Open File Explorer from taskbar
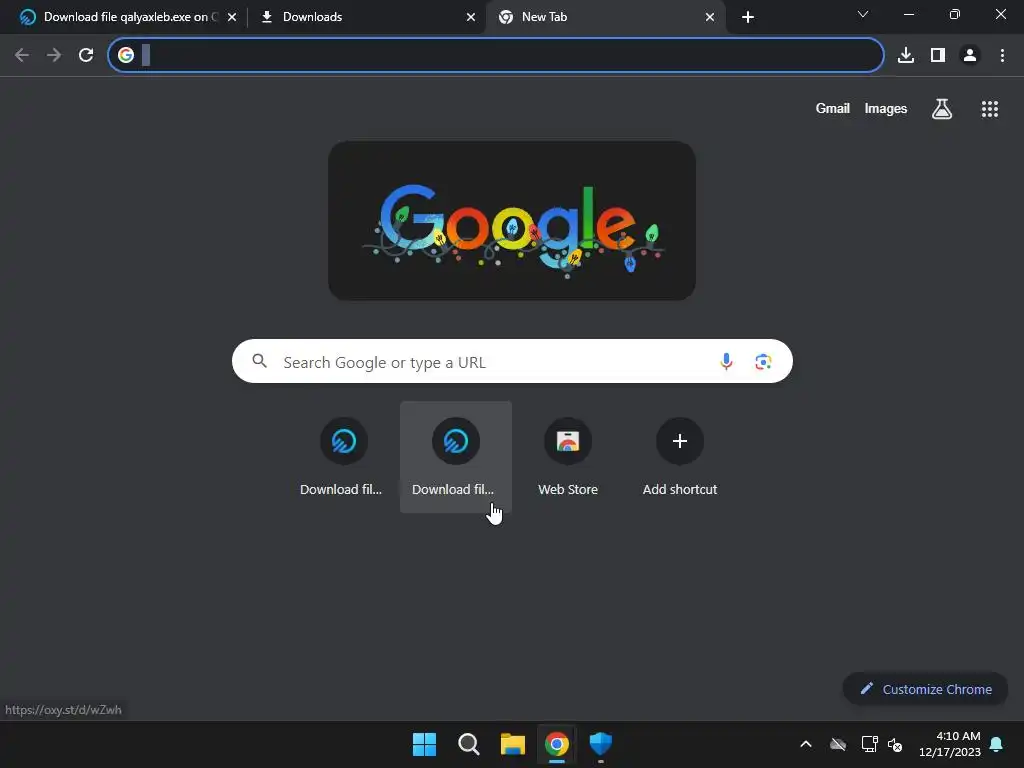 tap(513, 744)
